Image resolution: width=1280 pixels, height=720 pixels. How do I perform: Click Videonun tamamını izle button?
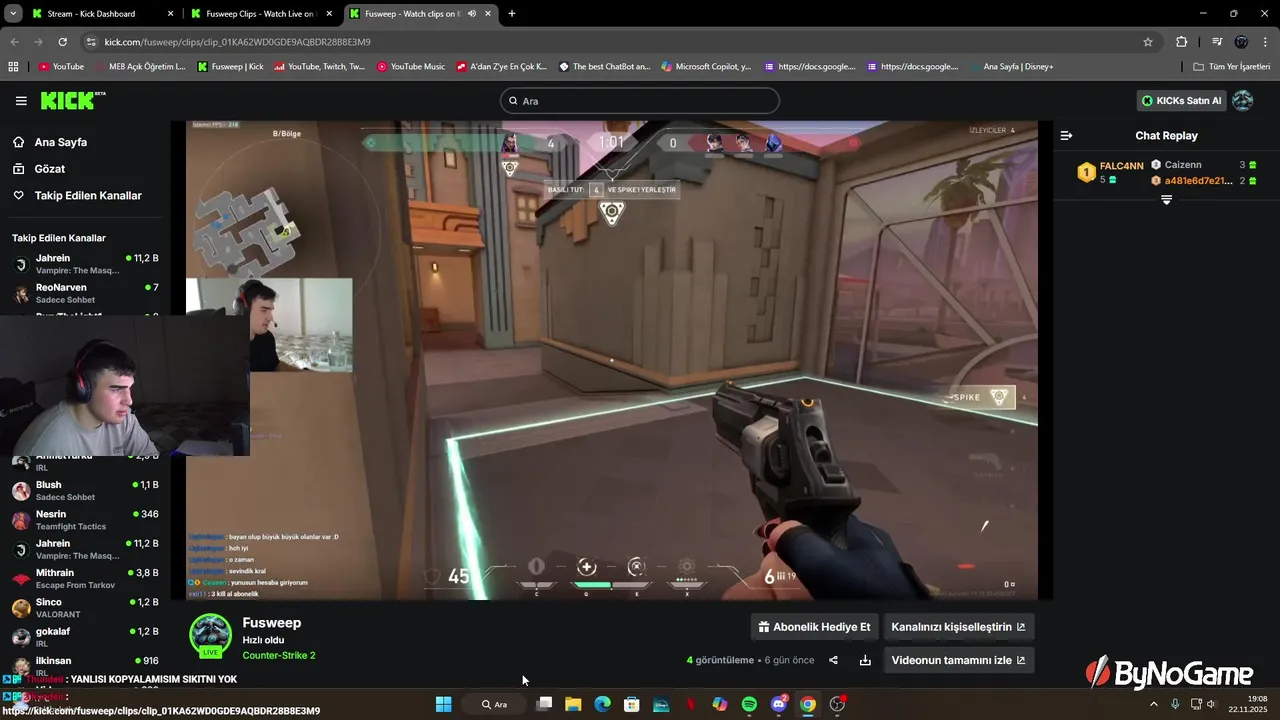point(958,660)
